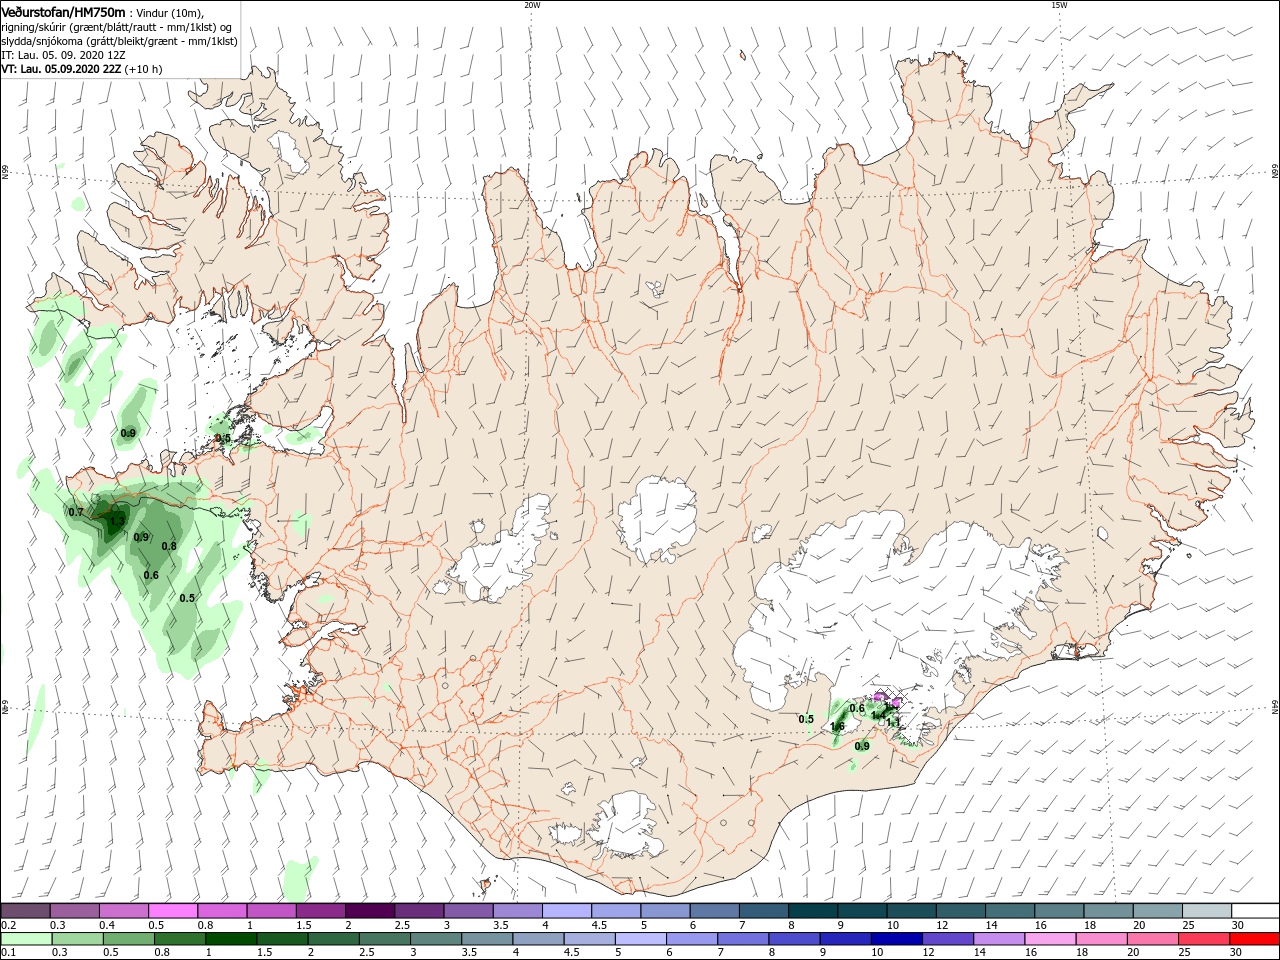Select the darkest green 1–1.5 rain legend swatch
Image resolution: width=1280 pixels, height=960 pixels.
click(229, 939)
